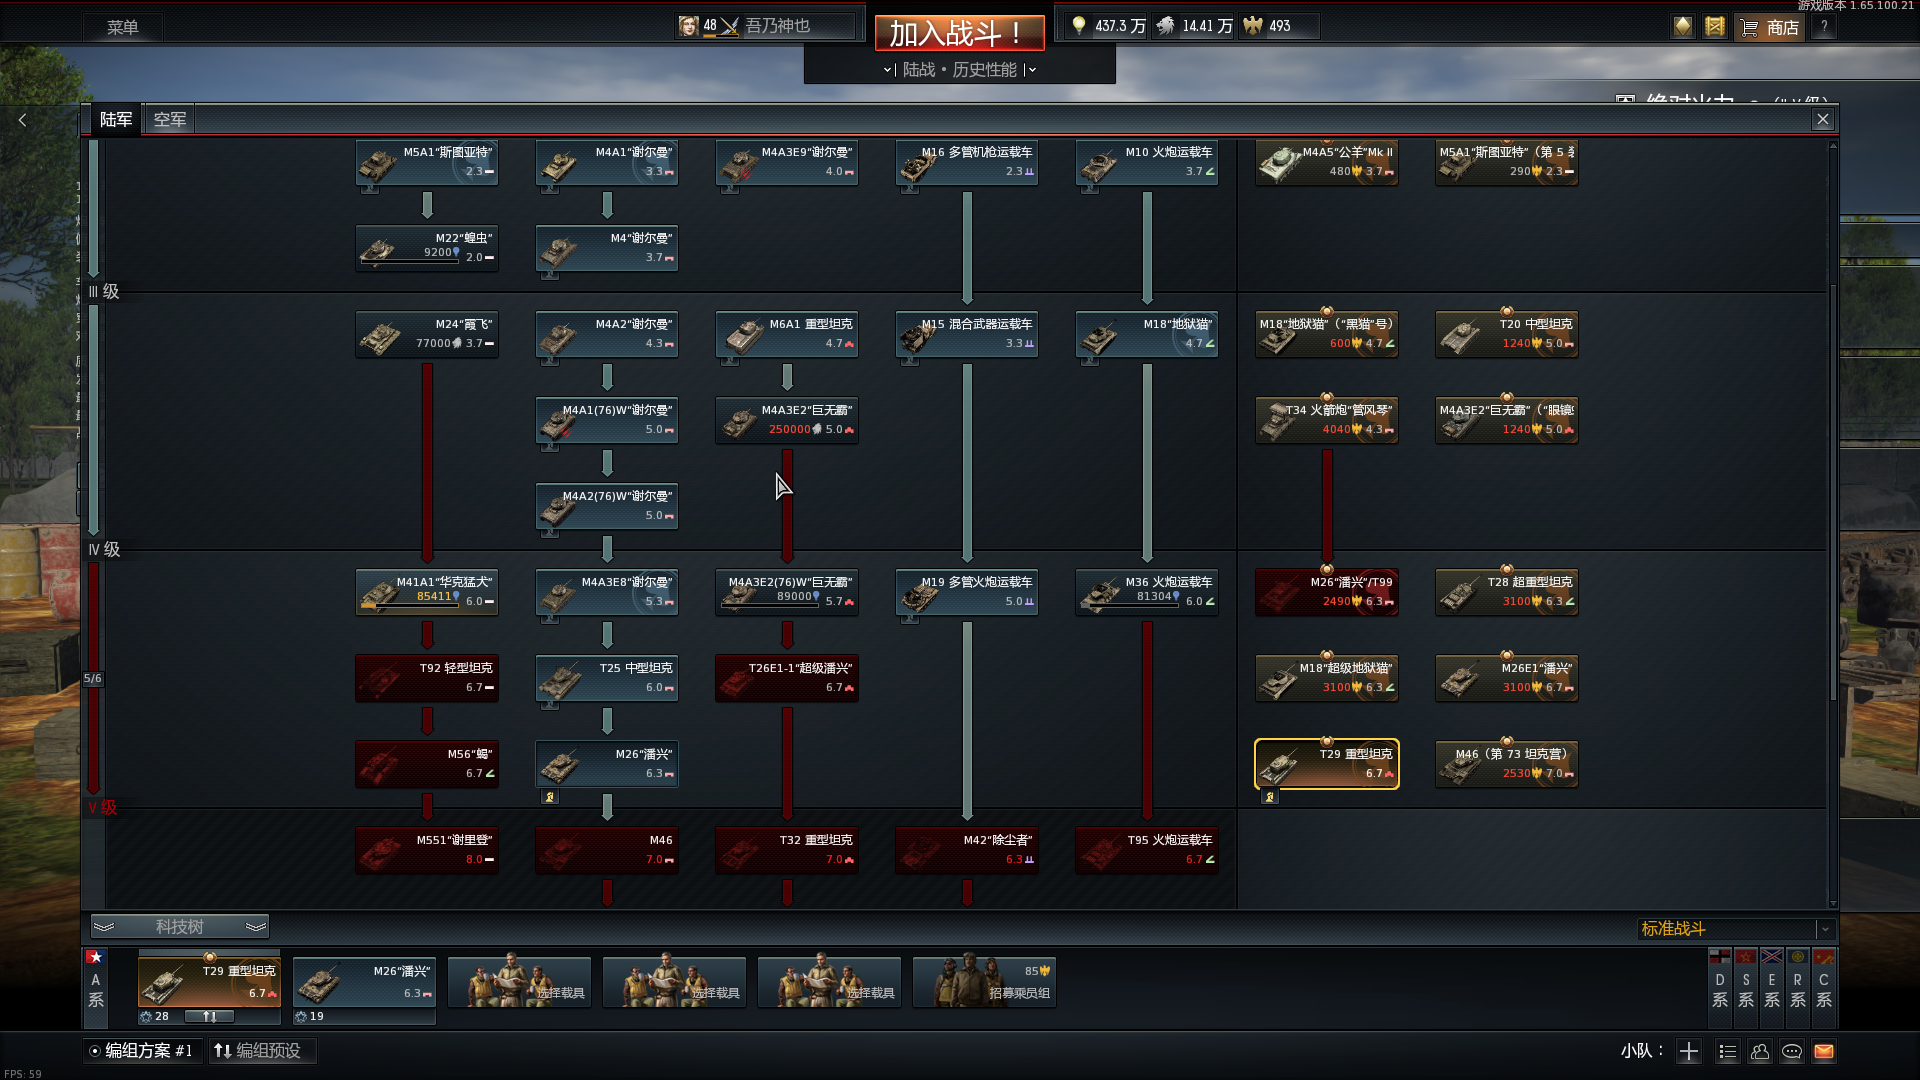The width and height of the screenshot is (1920, 1080).
Task: Select M4A3E2 巨无霸 costing 250000
Action: click(x=787, y=420)
